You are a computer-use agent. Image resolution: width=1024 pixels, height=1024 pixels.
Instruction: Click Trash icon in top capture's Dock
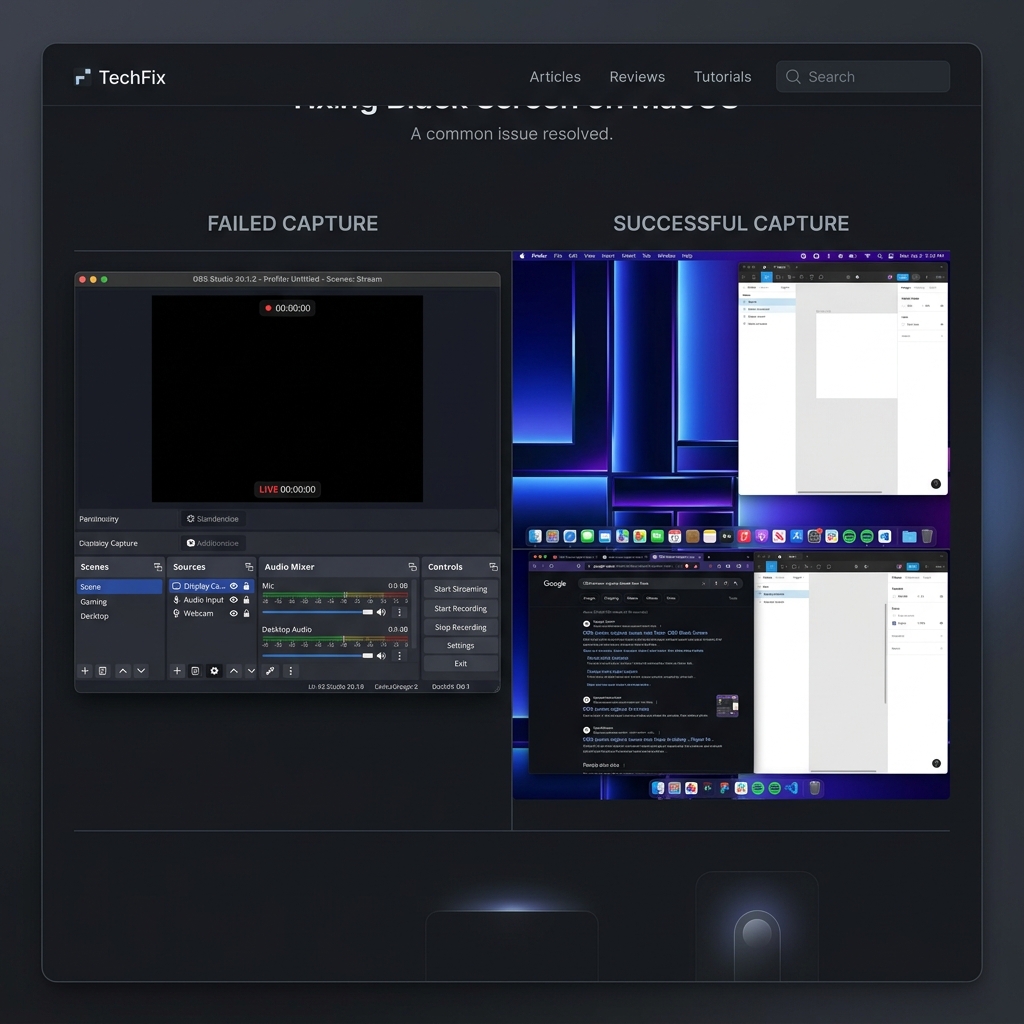pos(927,536)
